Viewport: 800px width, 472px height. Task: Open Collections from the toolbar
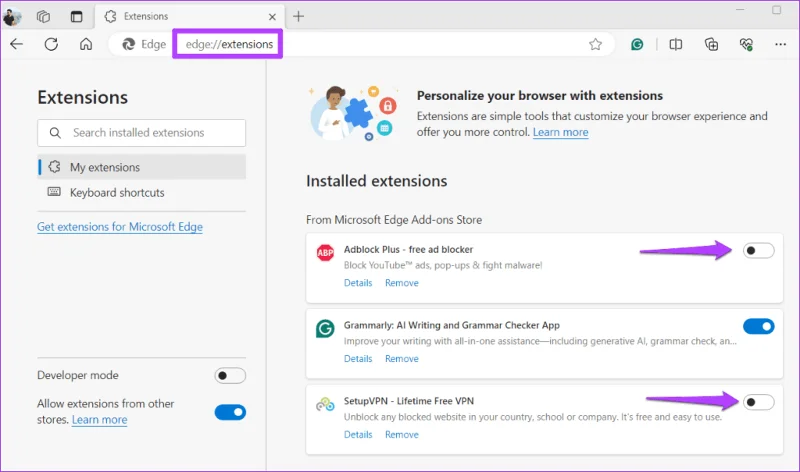711,44
